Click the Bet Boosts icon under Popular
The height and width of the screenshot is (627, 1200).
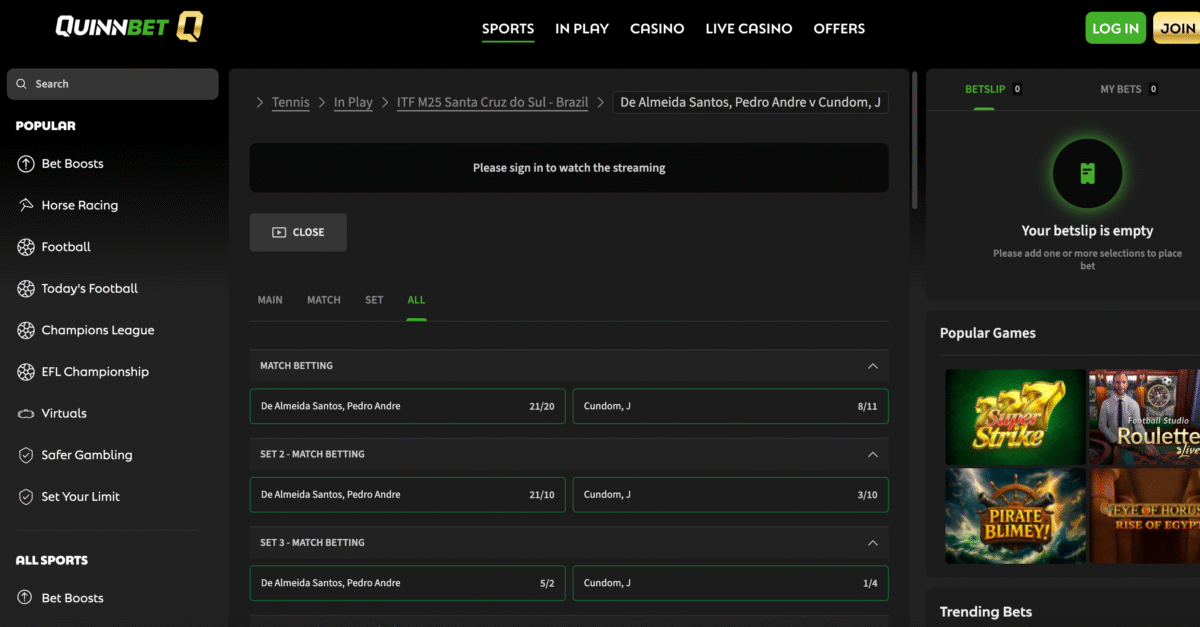click(x=26, y=164)
